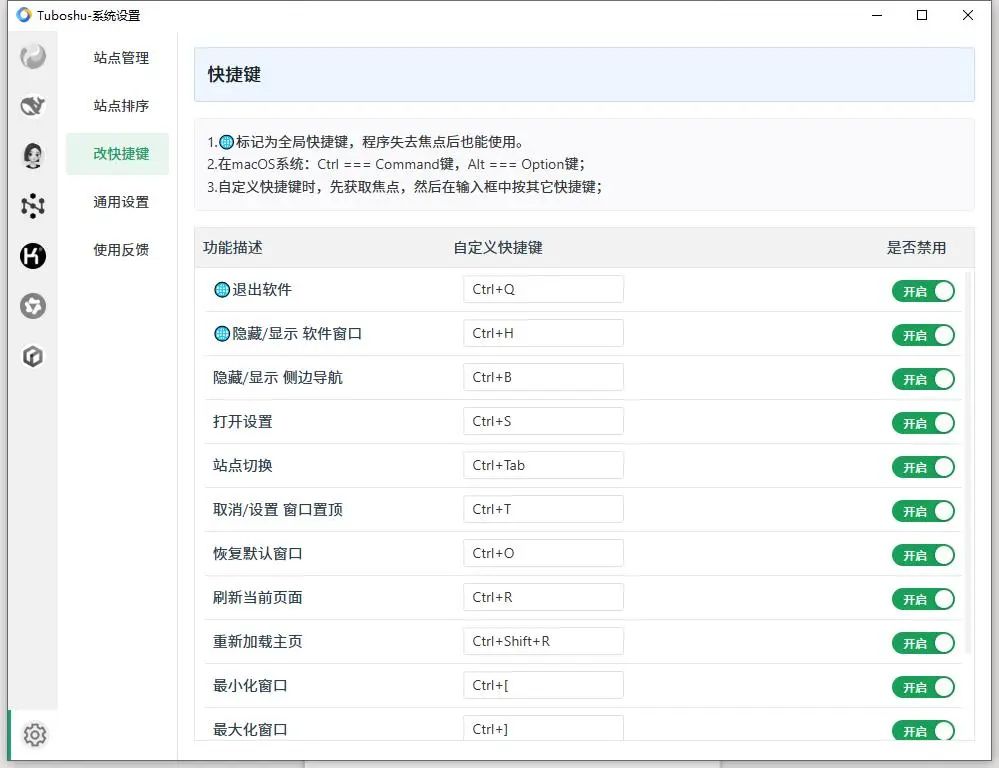Image resolution: width=999 pixels, height=768 pixels.
Task: Close the Tuboshu settings window
Action: 968,15
